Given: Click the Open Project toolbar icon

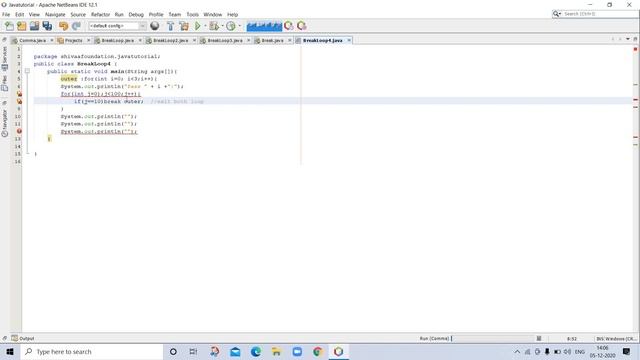Looking at the screenshot, I should (x=34, y=26).
